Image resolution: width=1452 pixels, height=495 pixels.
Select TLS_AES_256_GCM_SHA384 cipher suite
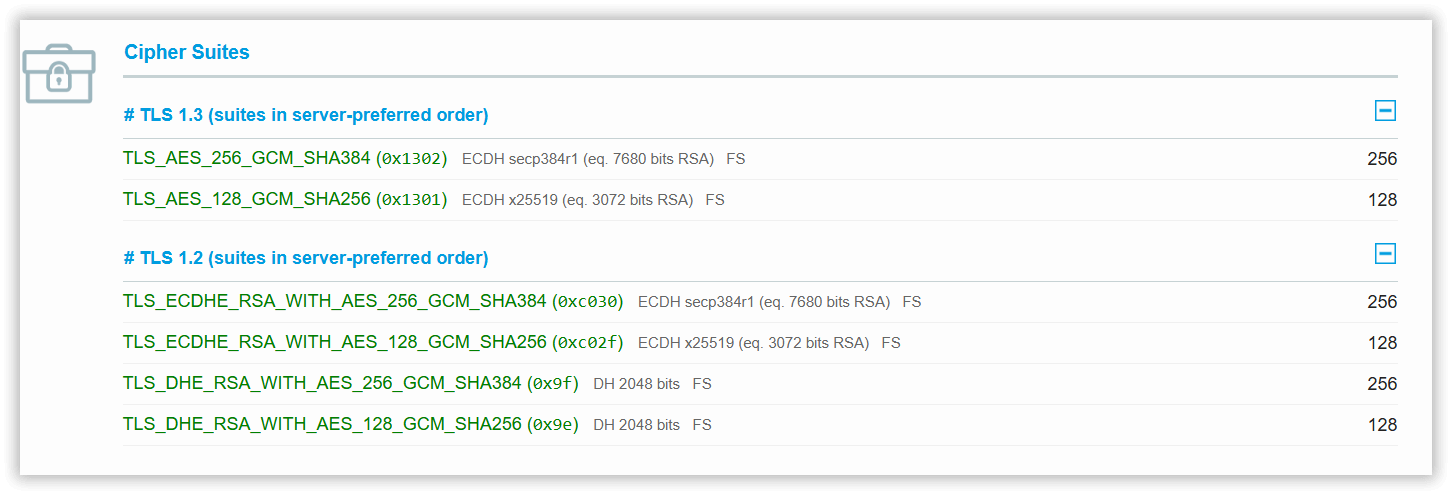(x=247, y=158)
